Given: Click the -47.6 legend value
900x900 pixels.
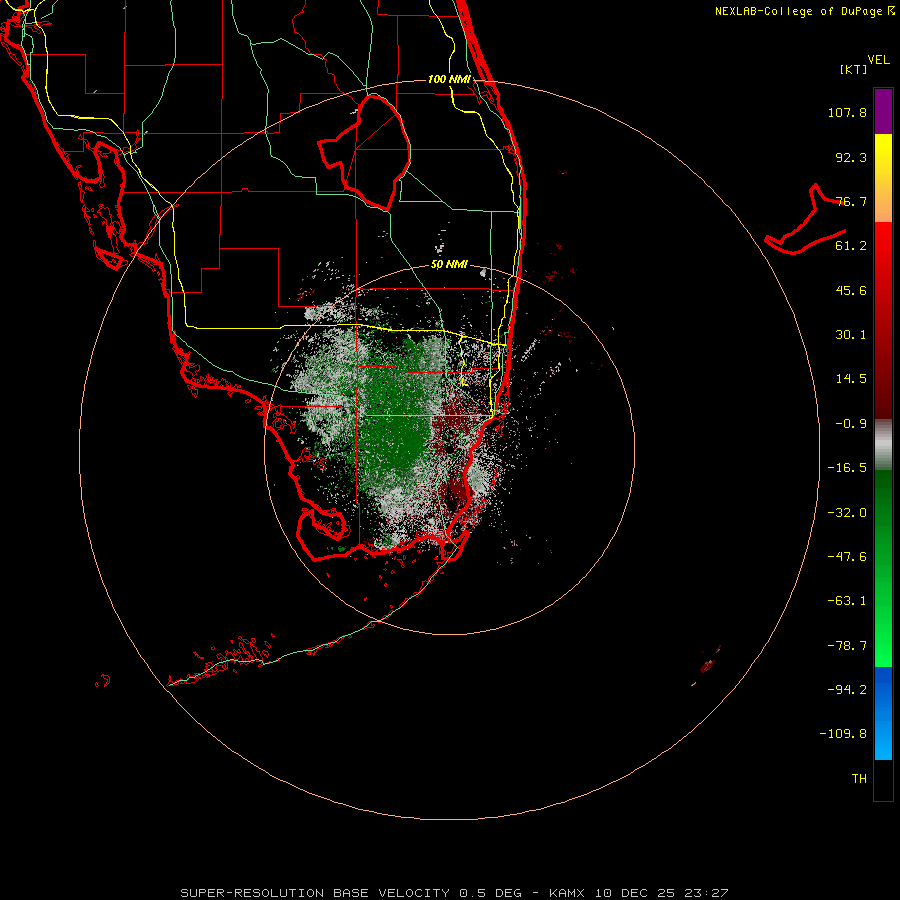Looking at the screenshot, I should (x=847, y=557).
